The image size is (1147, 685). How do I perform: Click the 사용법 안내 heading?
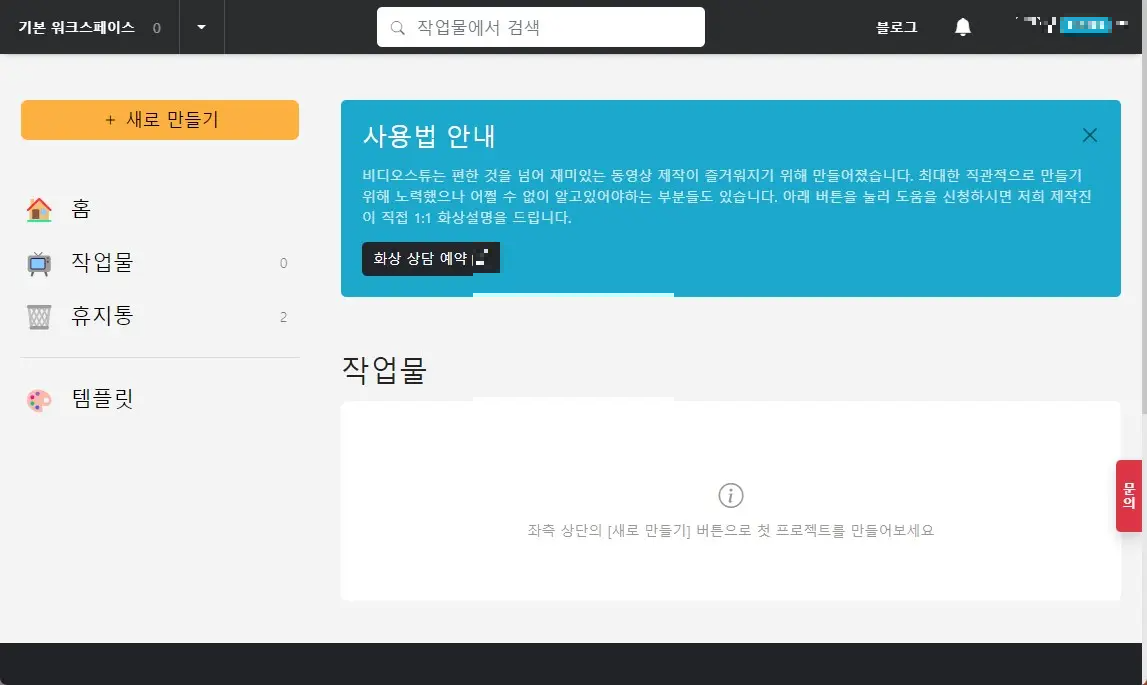(429, 136)
